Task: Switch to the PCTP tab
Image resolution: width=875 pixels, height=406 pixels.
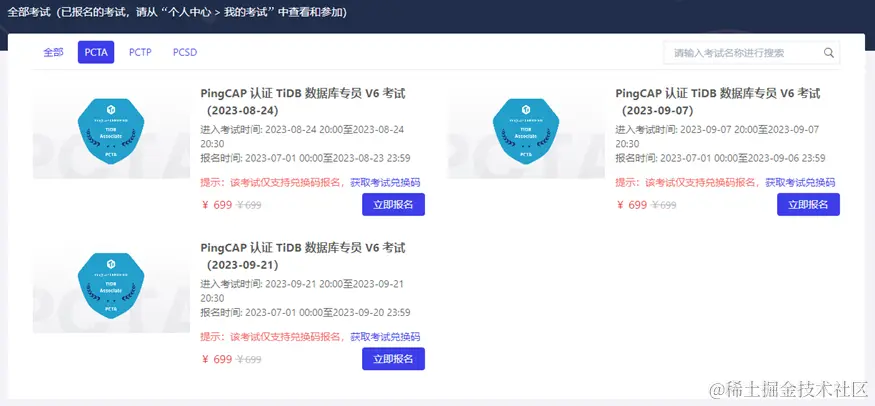Action: [x=140, y=52]
